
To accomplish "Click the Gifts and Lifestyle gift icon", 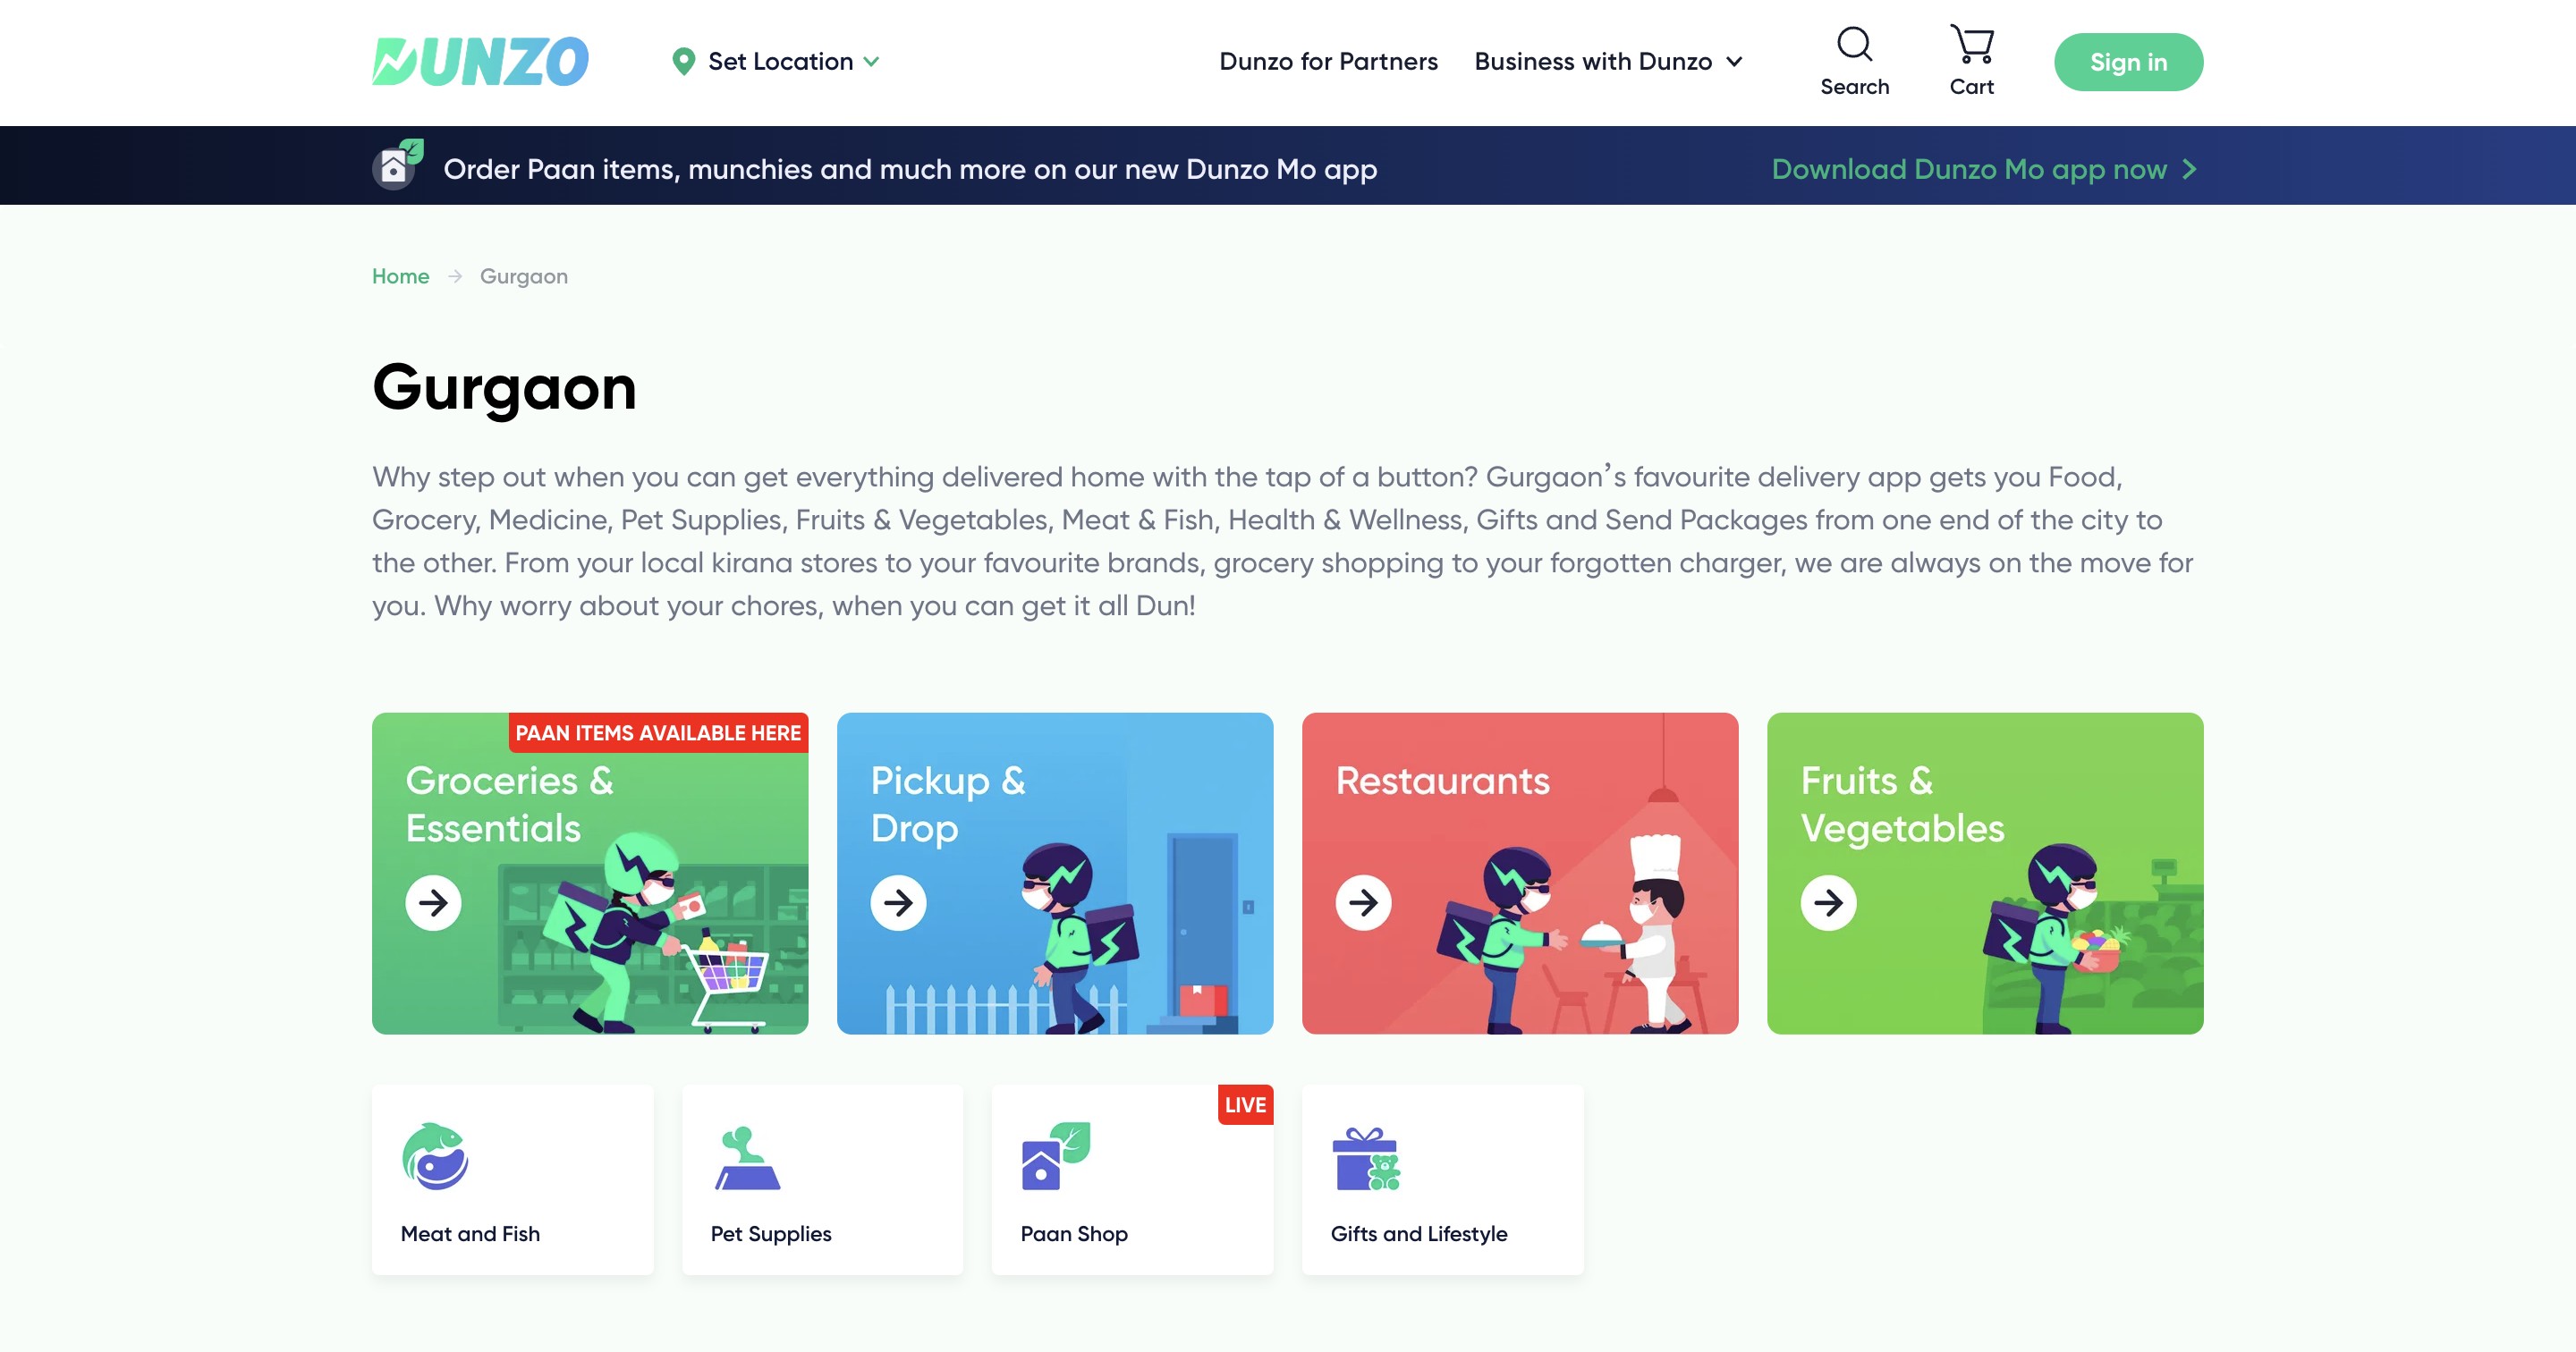I will 1365,1158.
